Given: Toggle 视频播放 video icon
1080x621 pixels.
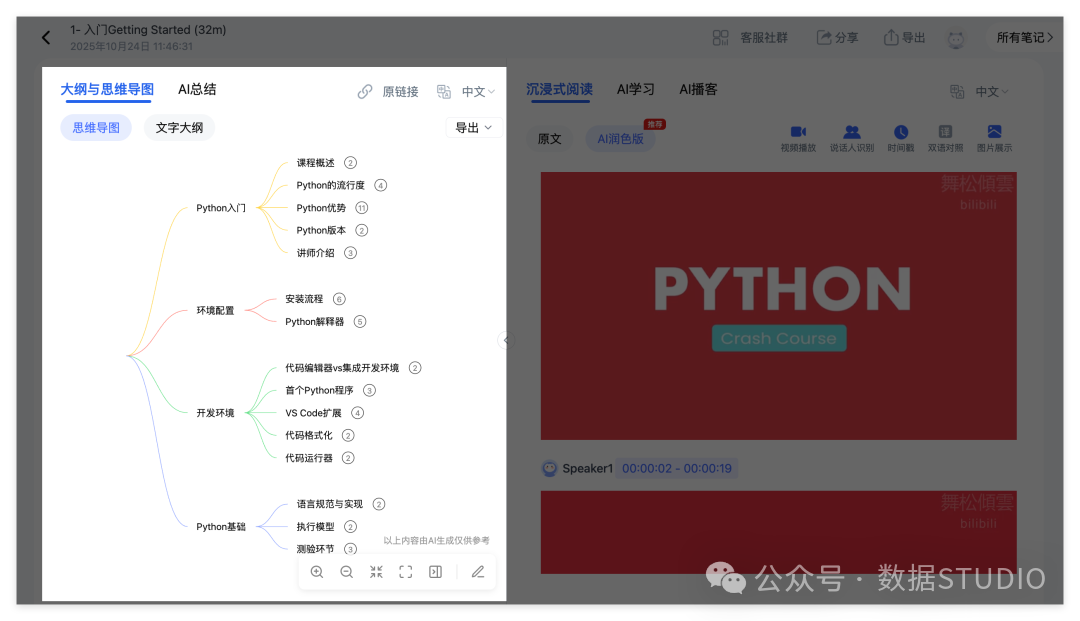Looking at the screenshot, I should 798,138.
